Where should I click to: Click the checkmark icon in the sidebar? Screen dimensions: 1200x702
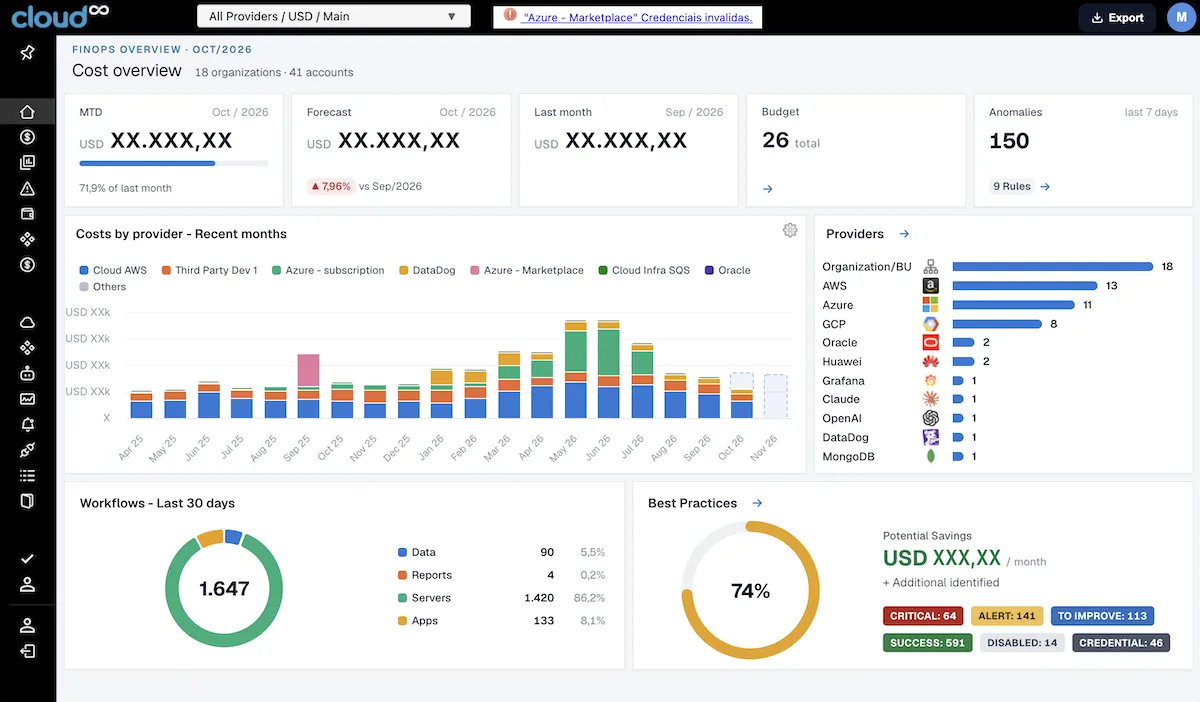[28, 559]
